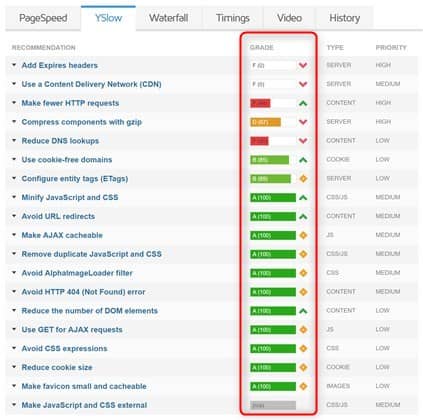
Task: Open Remove duplicate JavaScript and CSS link
Action: point(92,254)
